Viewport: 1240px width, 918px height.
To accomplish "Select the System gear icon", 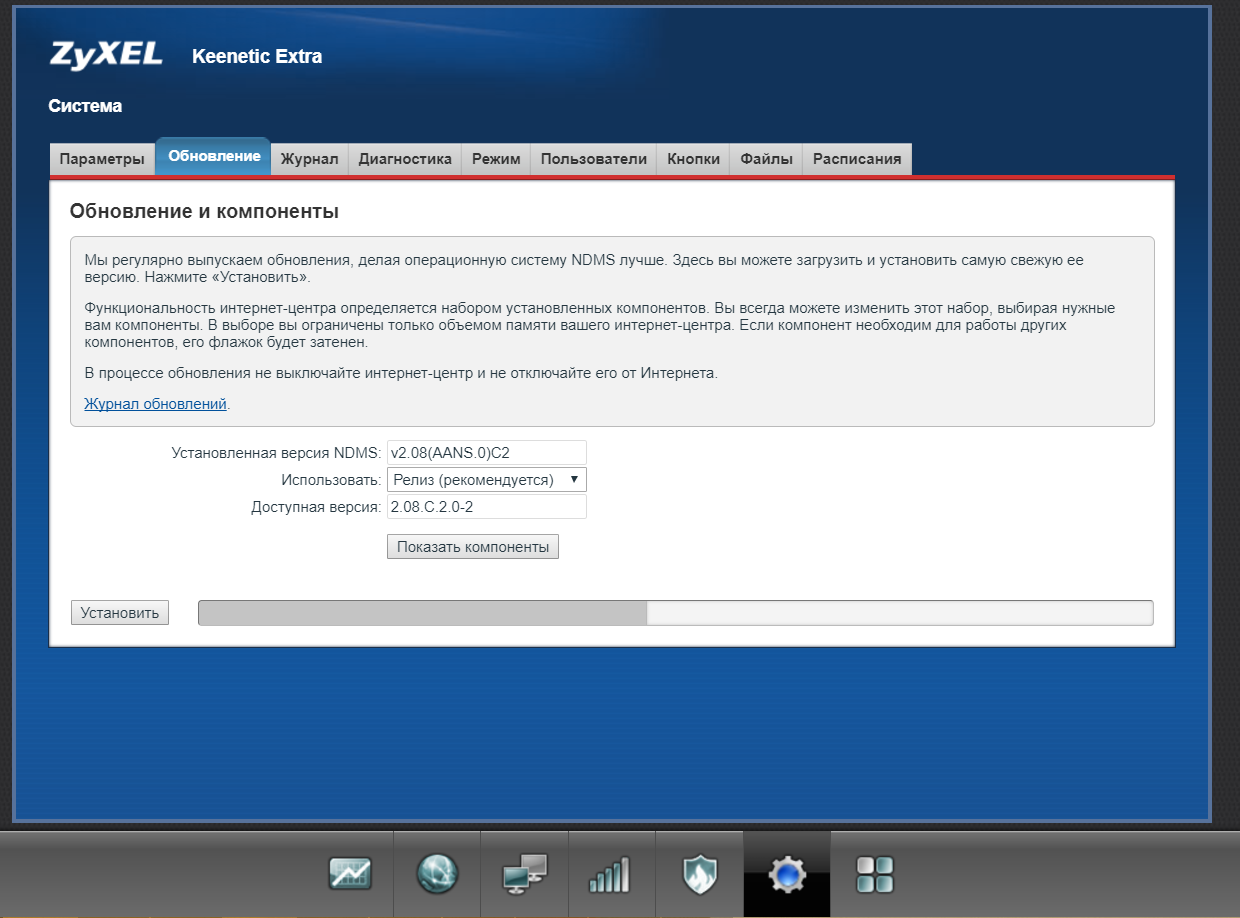I will pyautogui.click(x=787, y=874).
